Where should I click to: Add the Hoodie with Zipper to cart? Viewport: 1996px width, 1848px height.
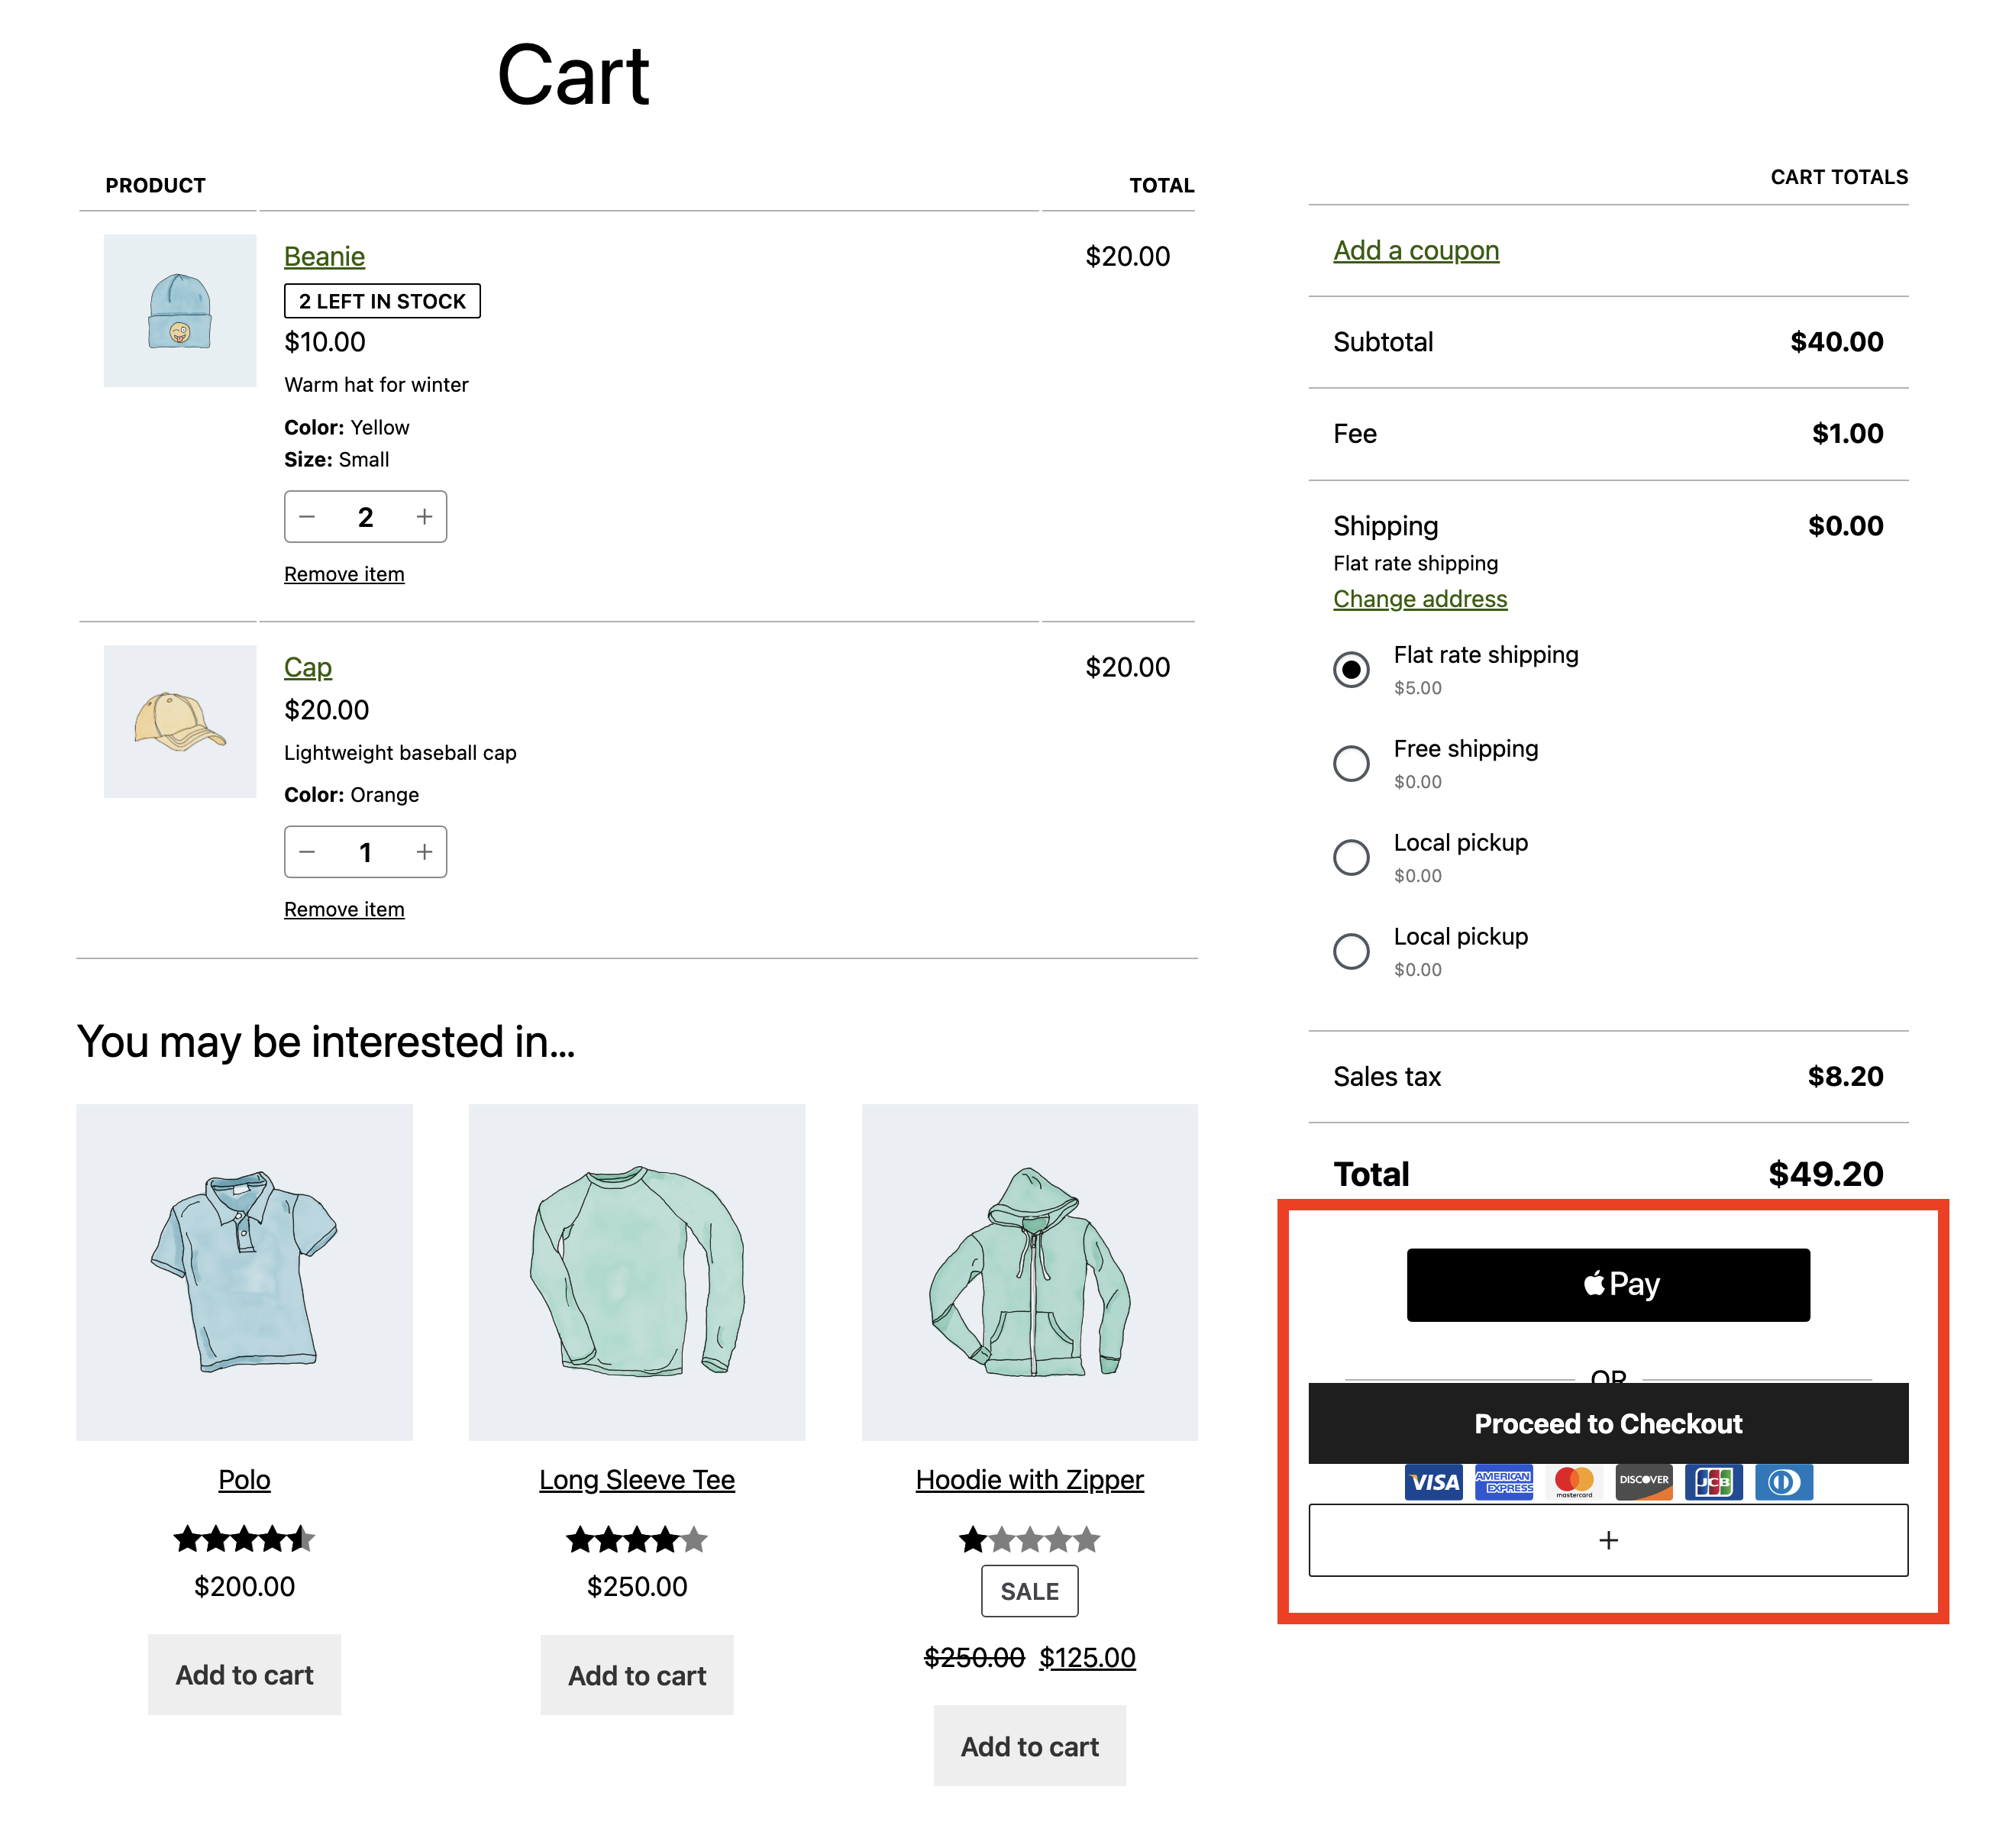1030,1746
